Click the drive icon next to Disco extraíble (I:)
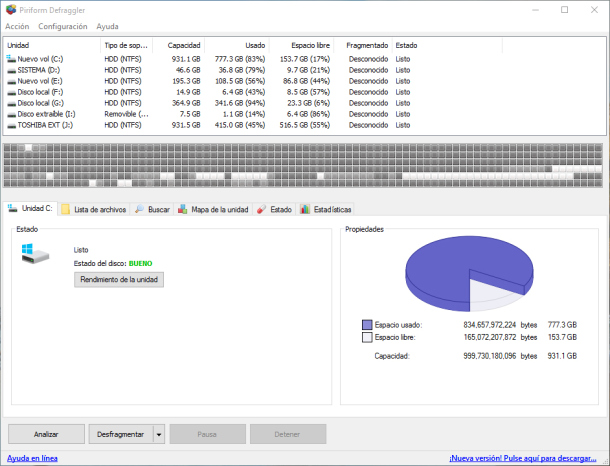The image size is (610, 466). point(11,114)
